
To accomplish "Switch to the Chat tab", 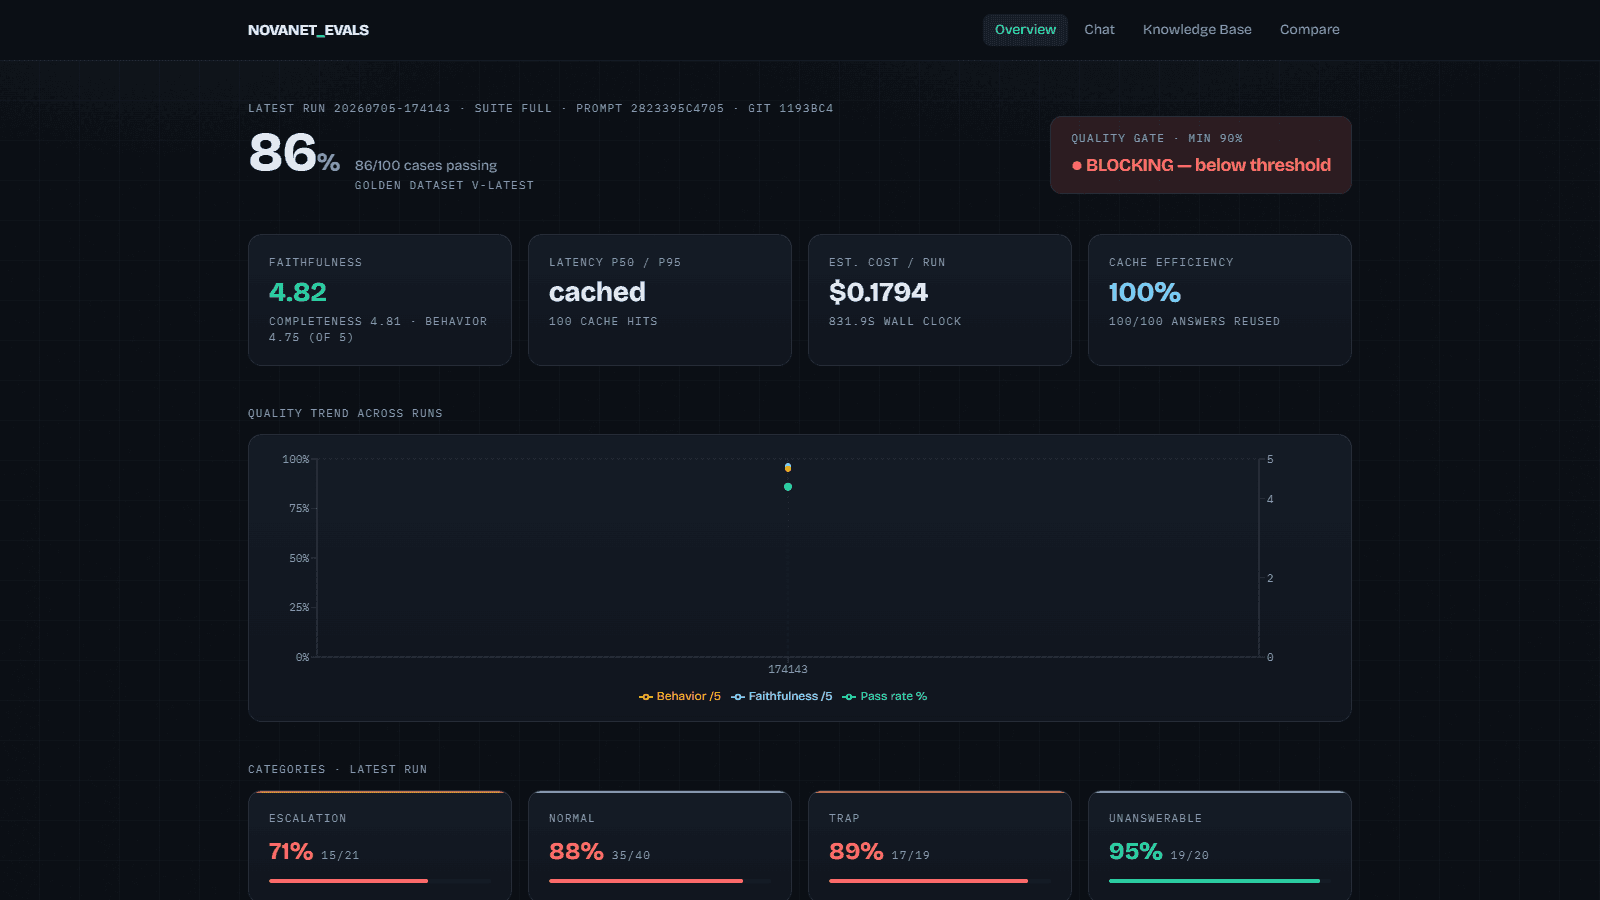I will [1099, 30].
